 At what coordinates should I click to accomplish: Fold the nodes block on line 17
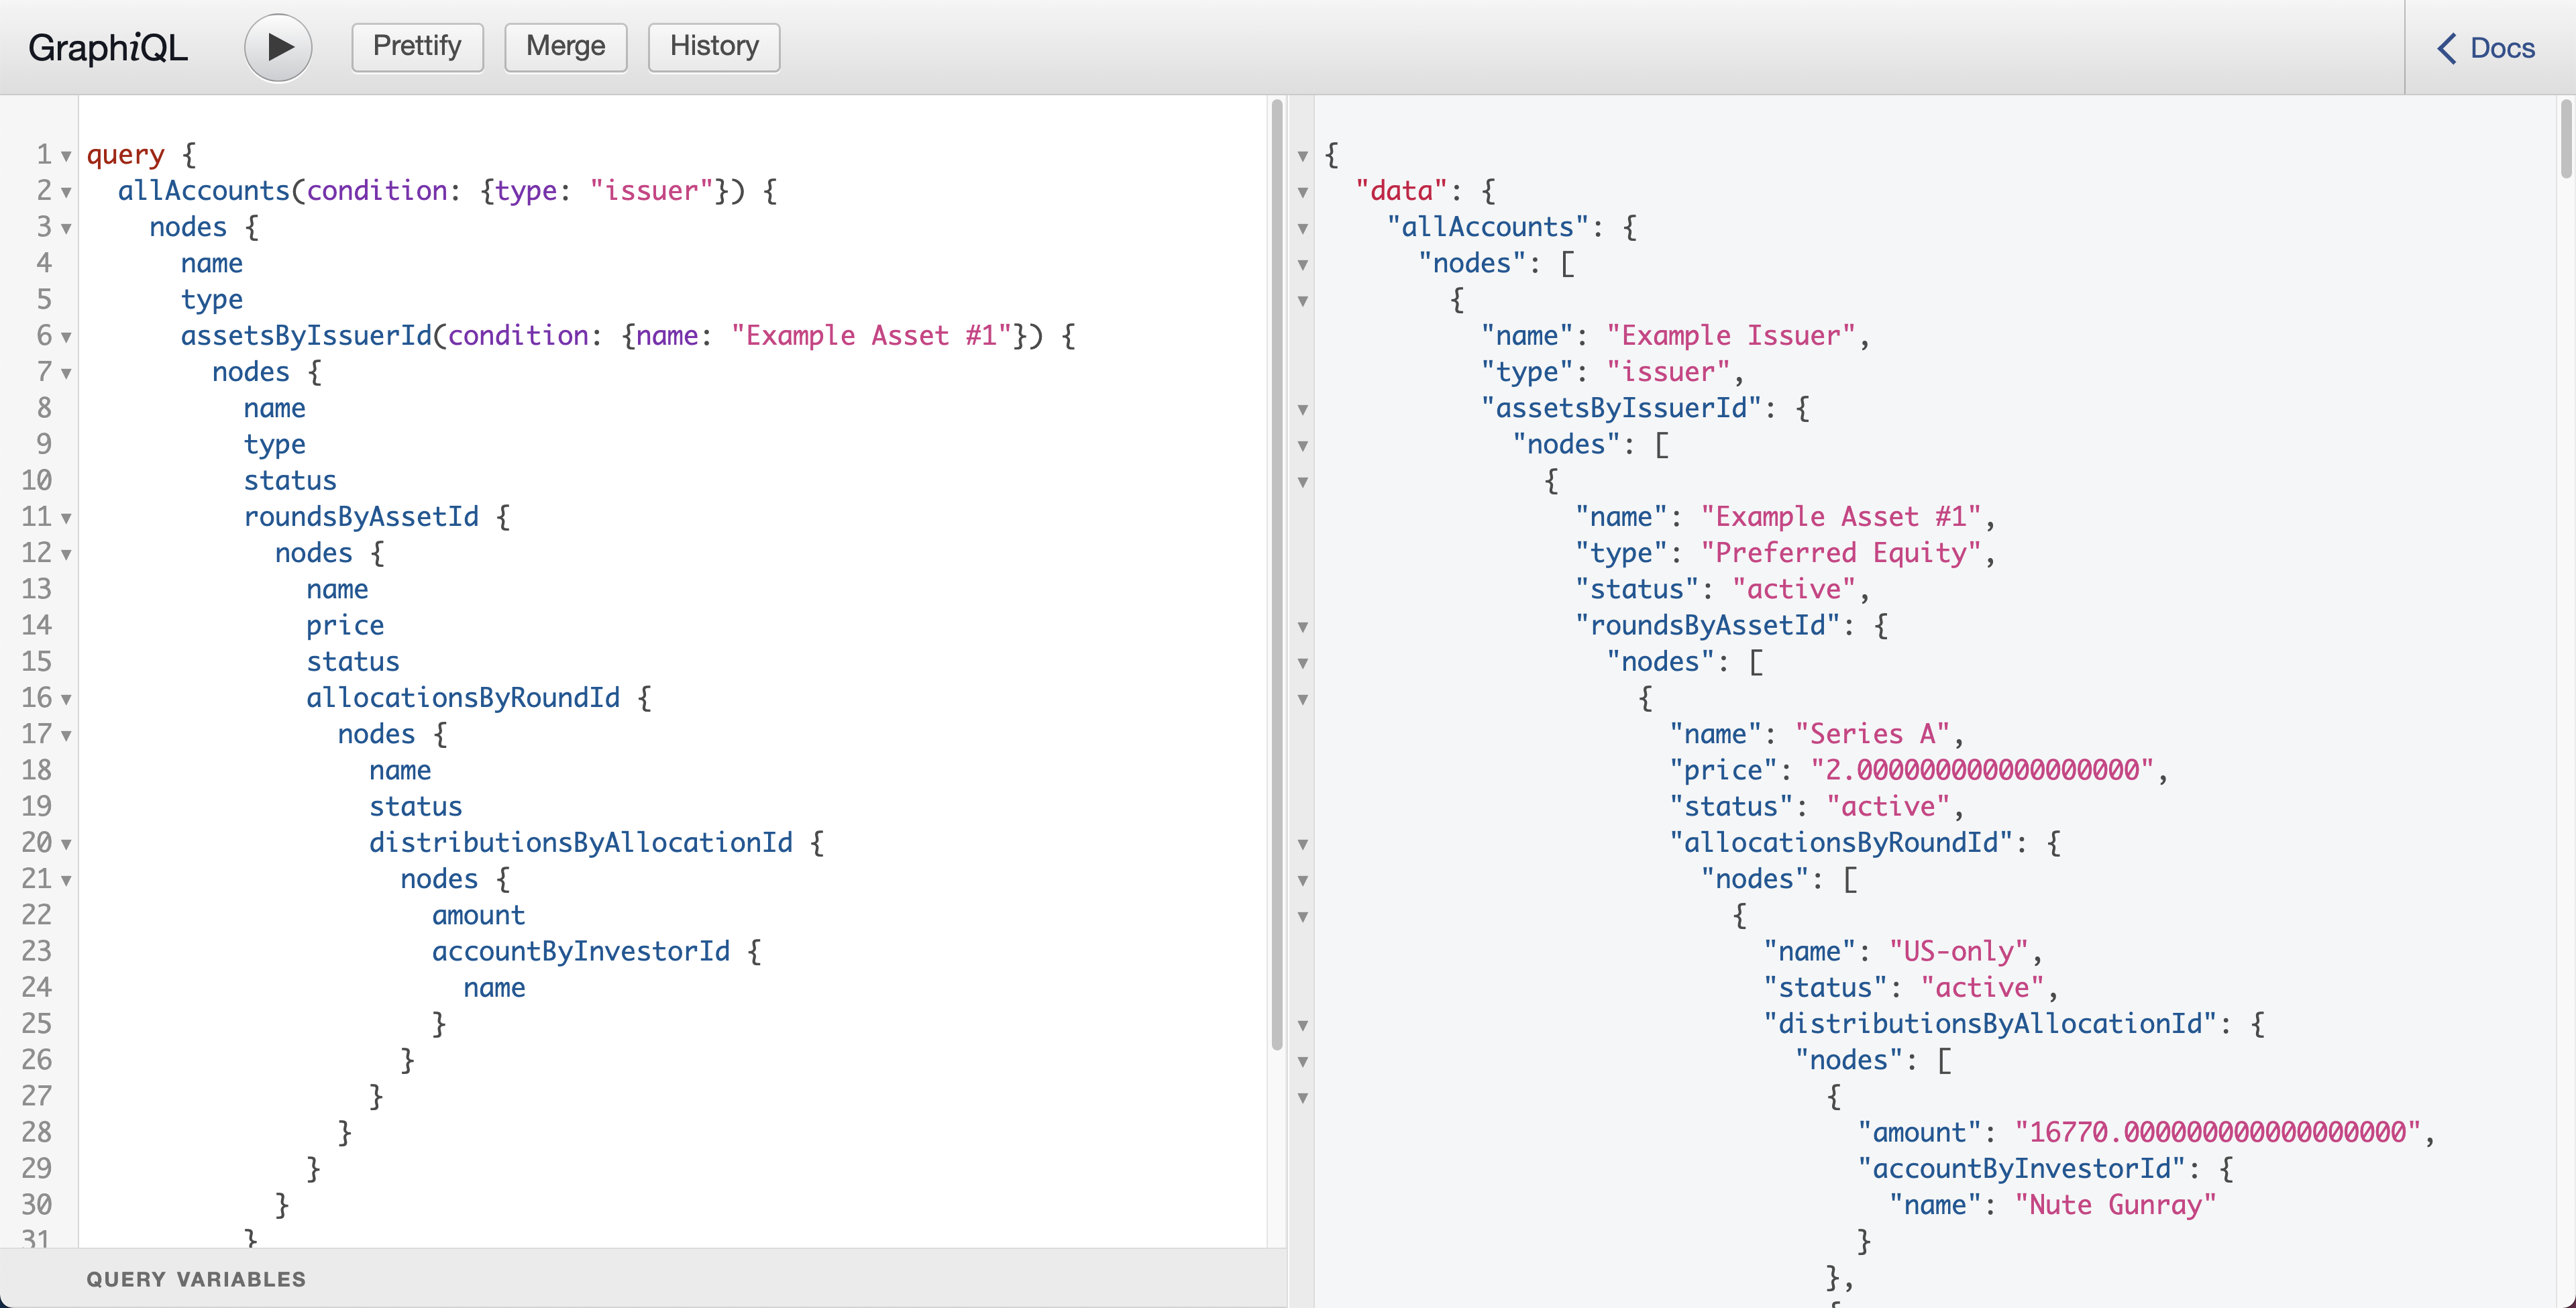coord(66,735)
